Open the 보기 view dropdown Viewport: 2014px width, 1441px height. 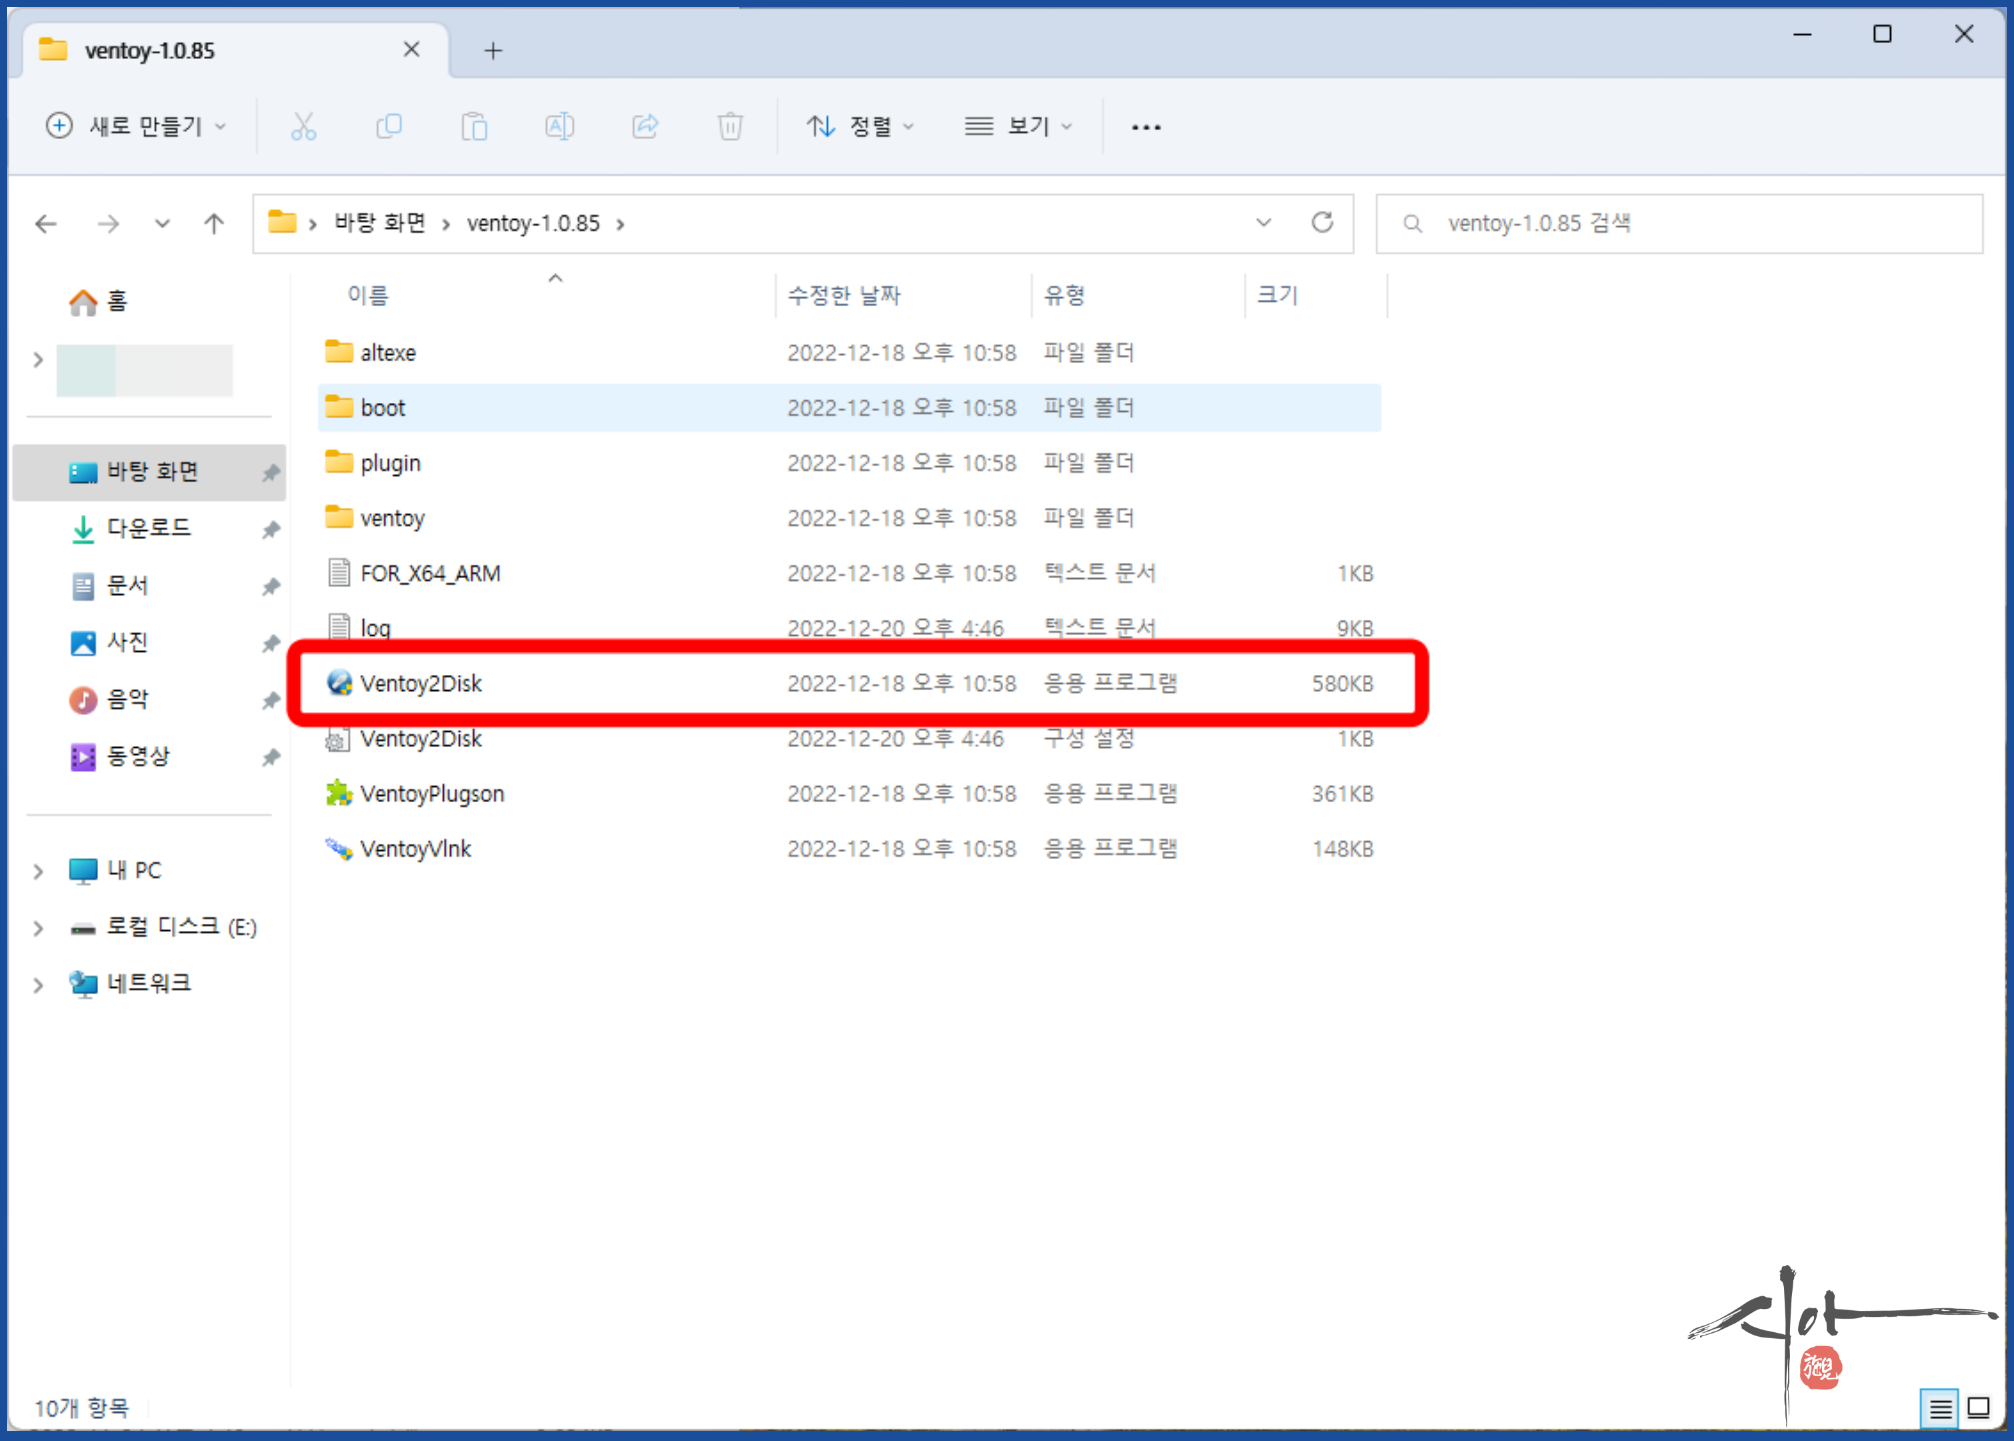coord(1018,126)
